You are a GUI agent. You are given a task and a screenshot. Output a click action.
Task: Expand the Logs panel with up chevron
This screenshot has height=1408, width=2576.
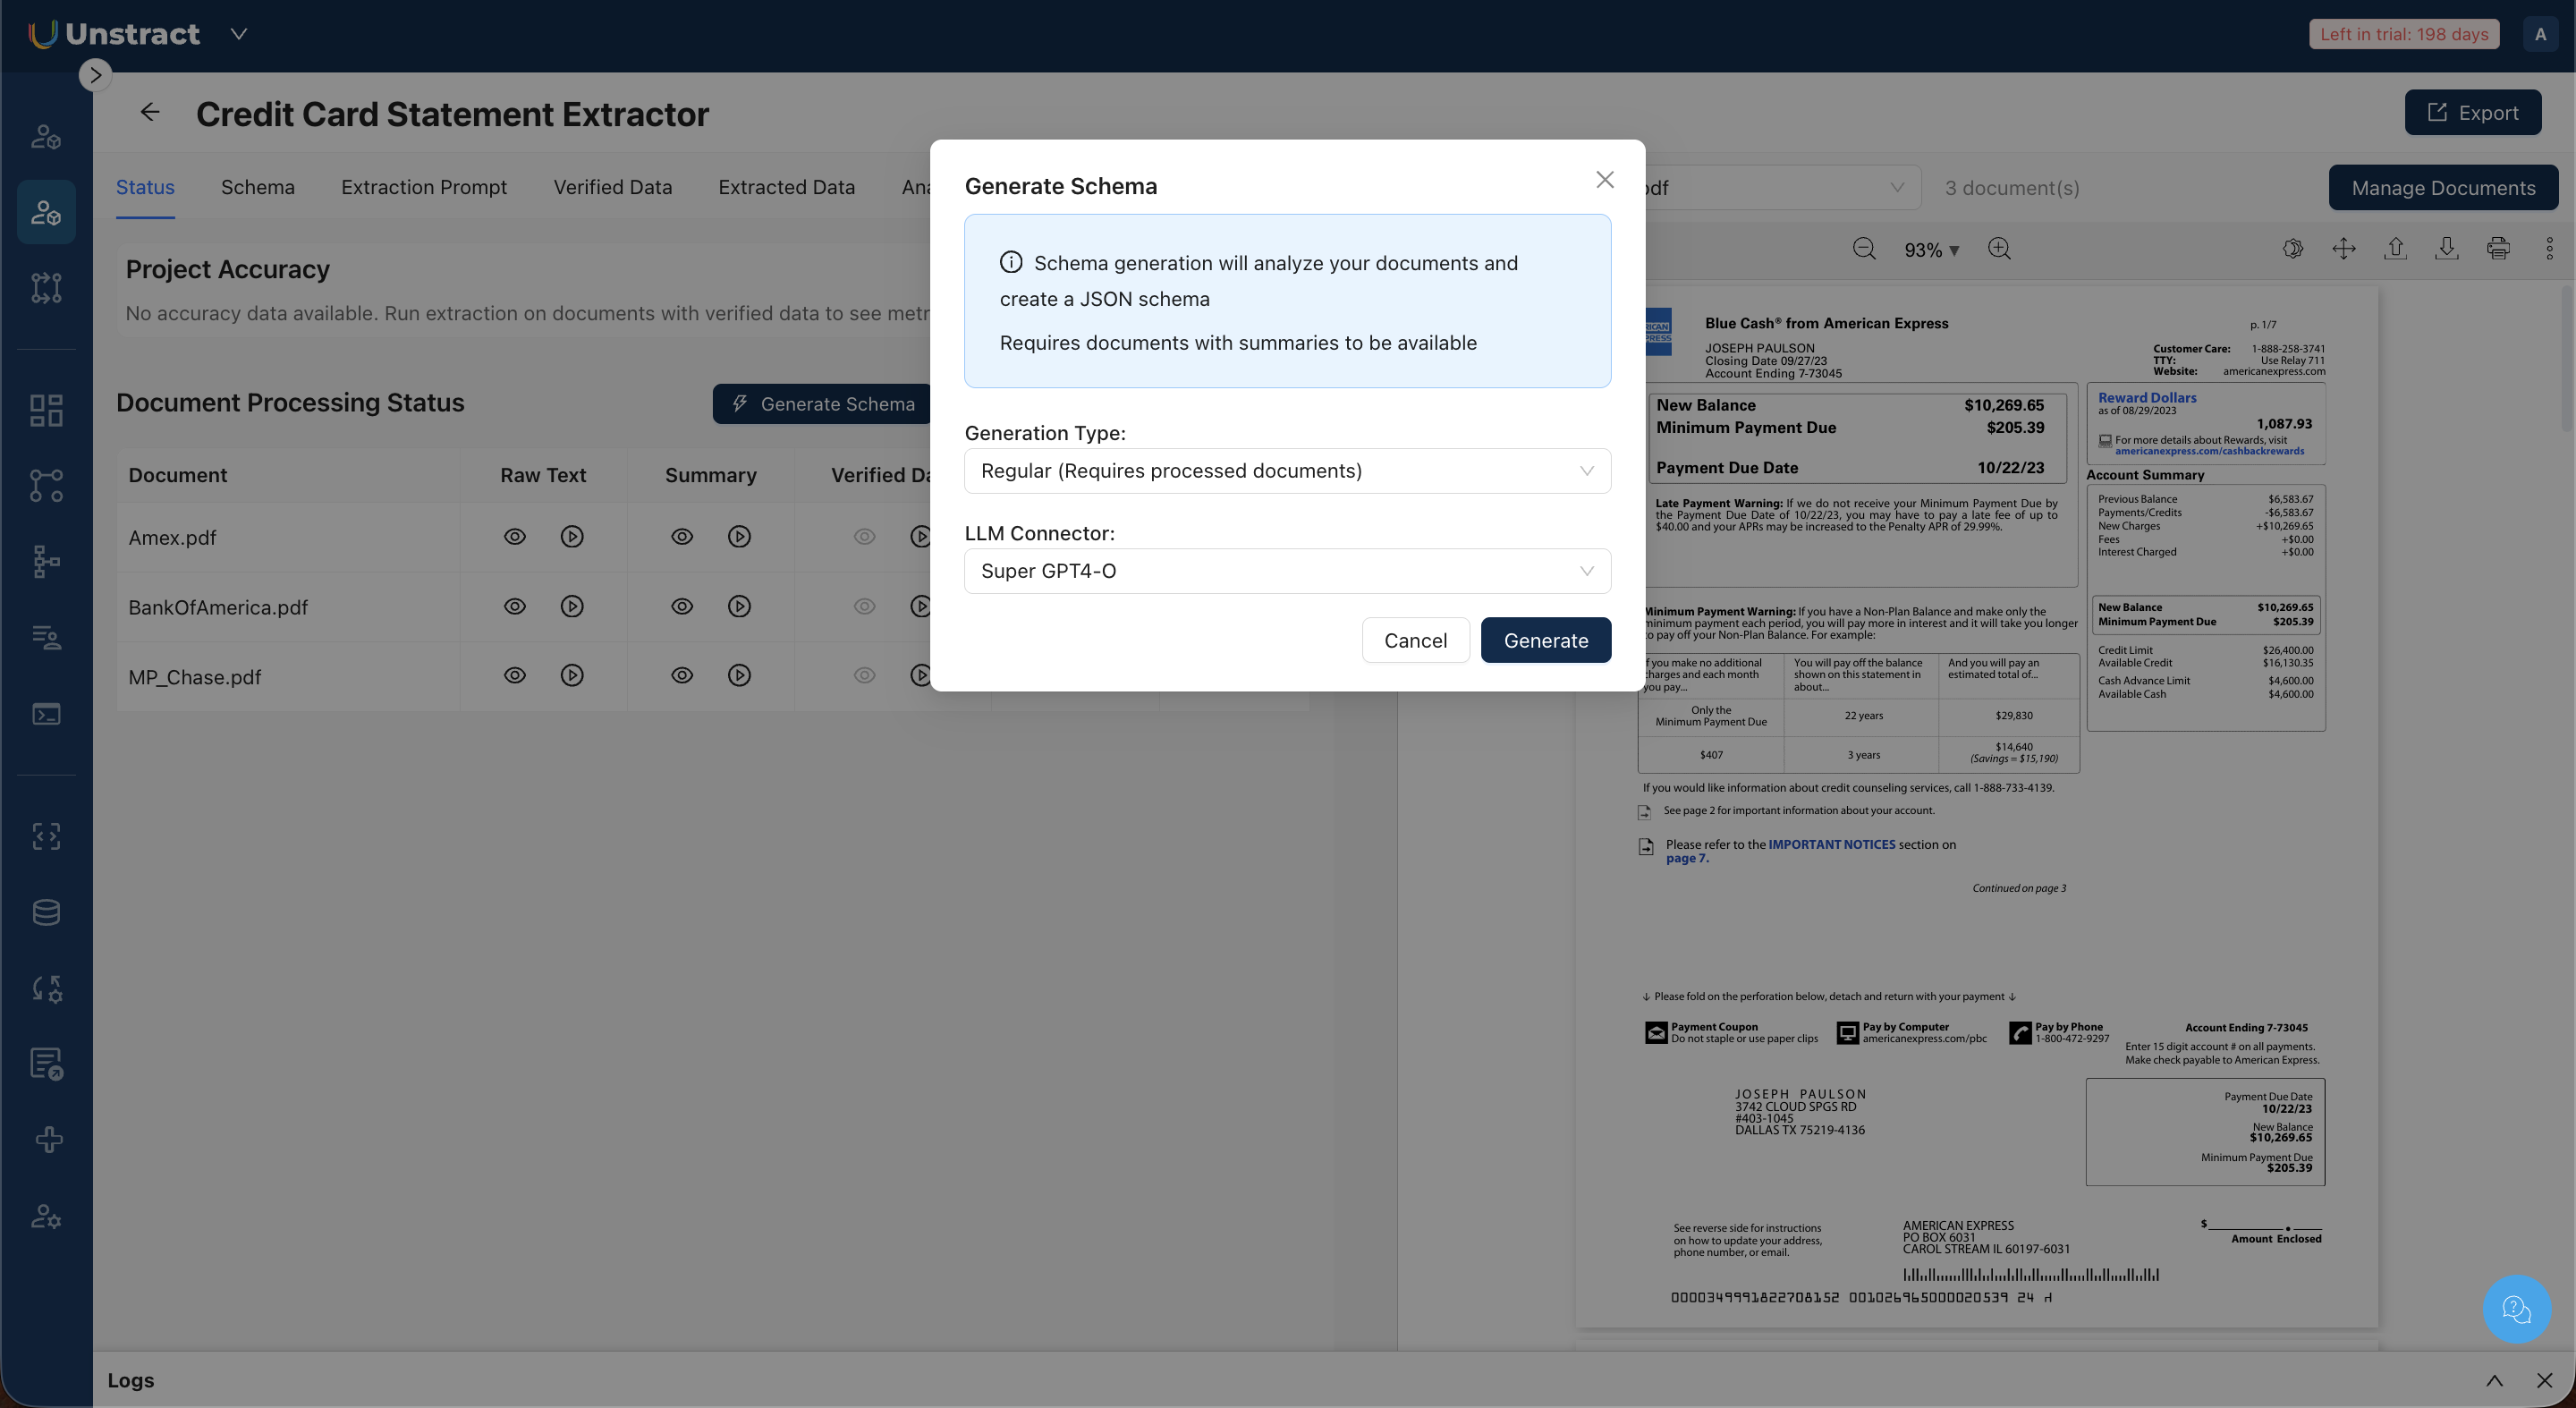coord(2494,1381)
